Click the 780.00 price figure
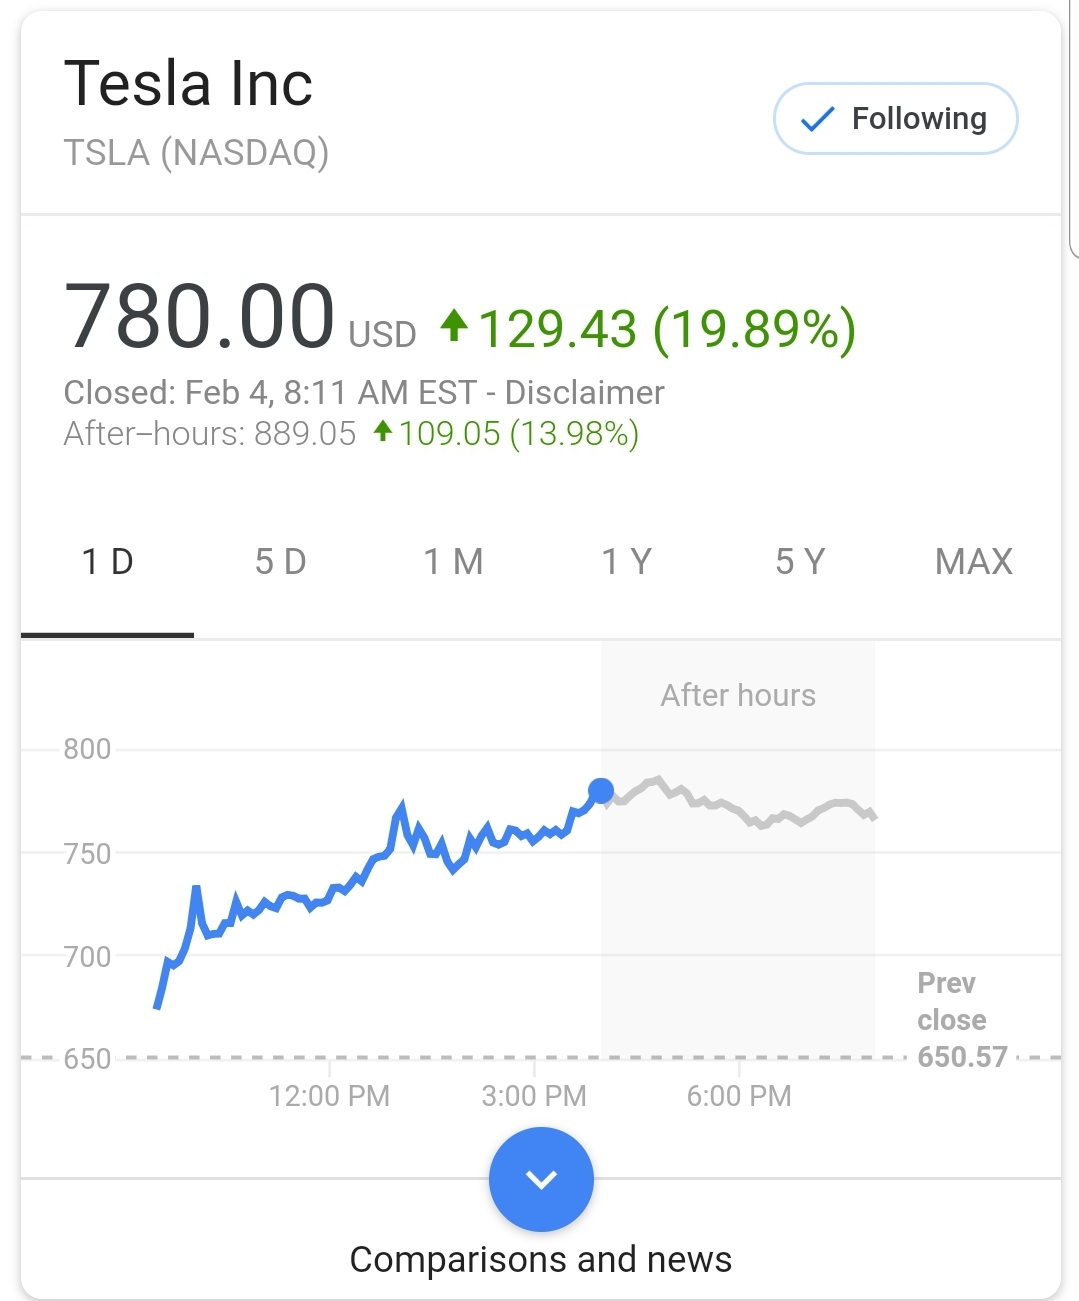1079x1301 pixels. tap(199, 317)
